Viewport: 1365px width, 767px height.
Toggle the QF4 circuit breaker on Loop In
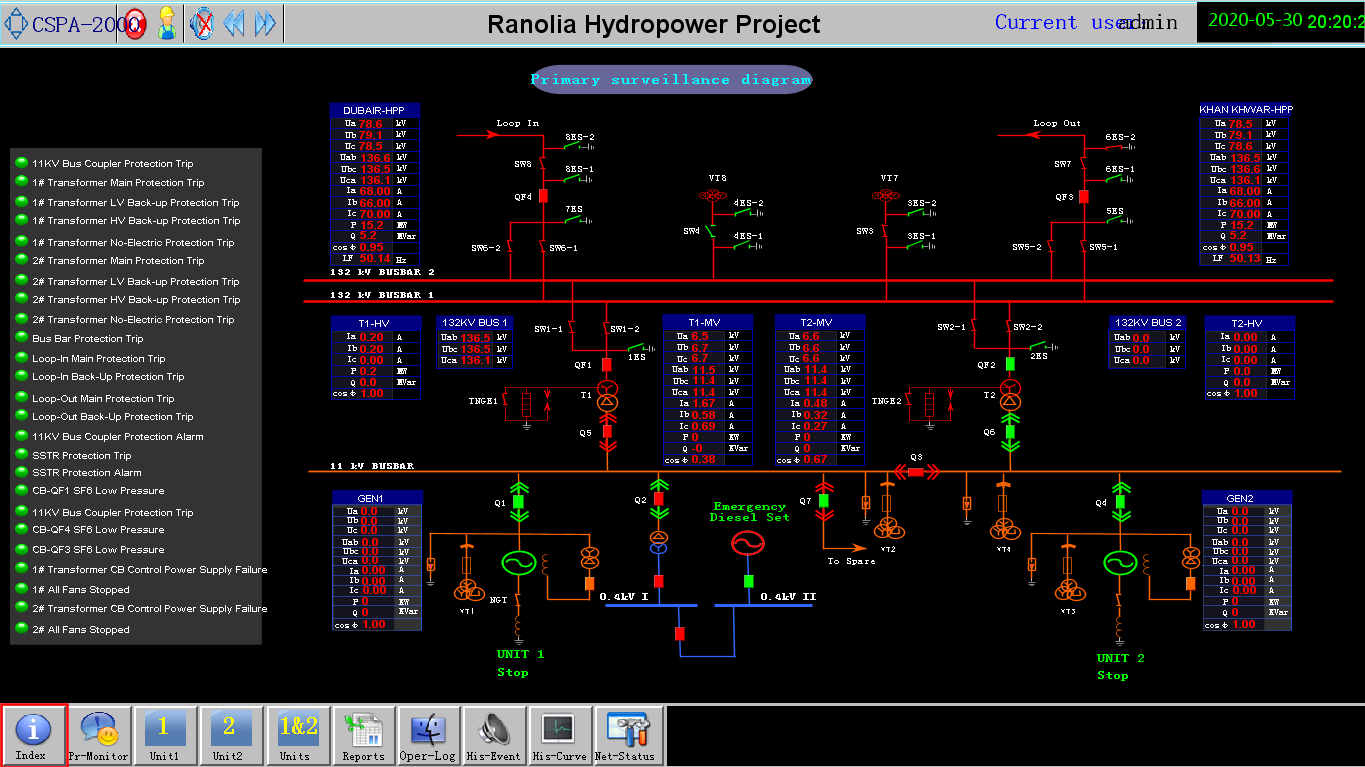point(543,196)
